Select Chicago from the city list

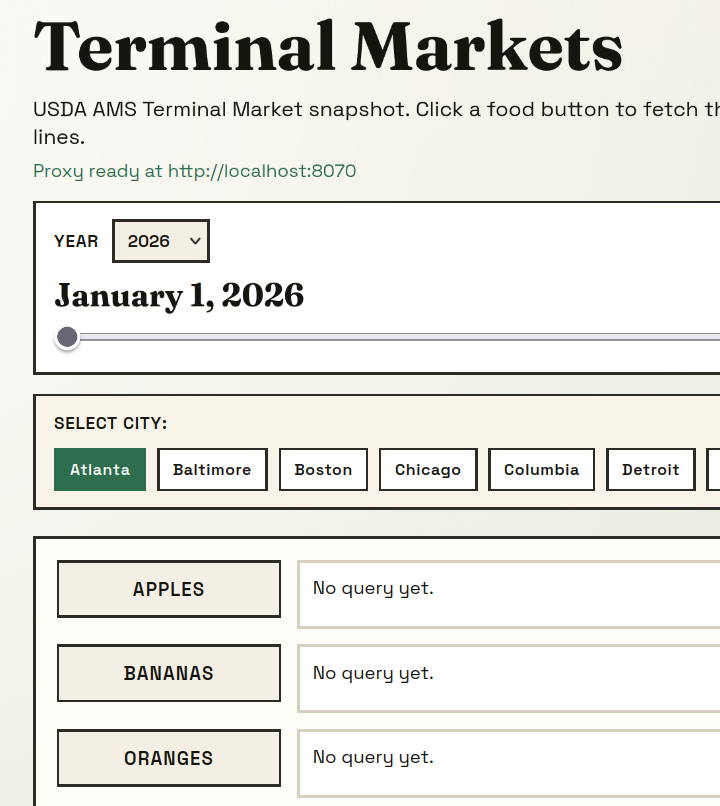click(427, 469)
